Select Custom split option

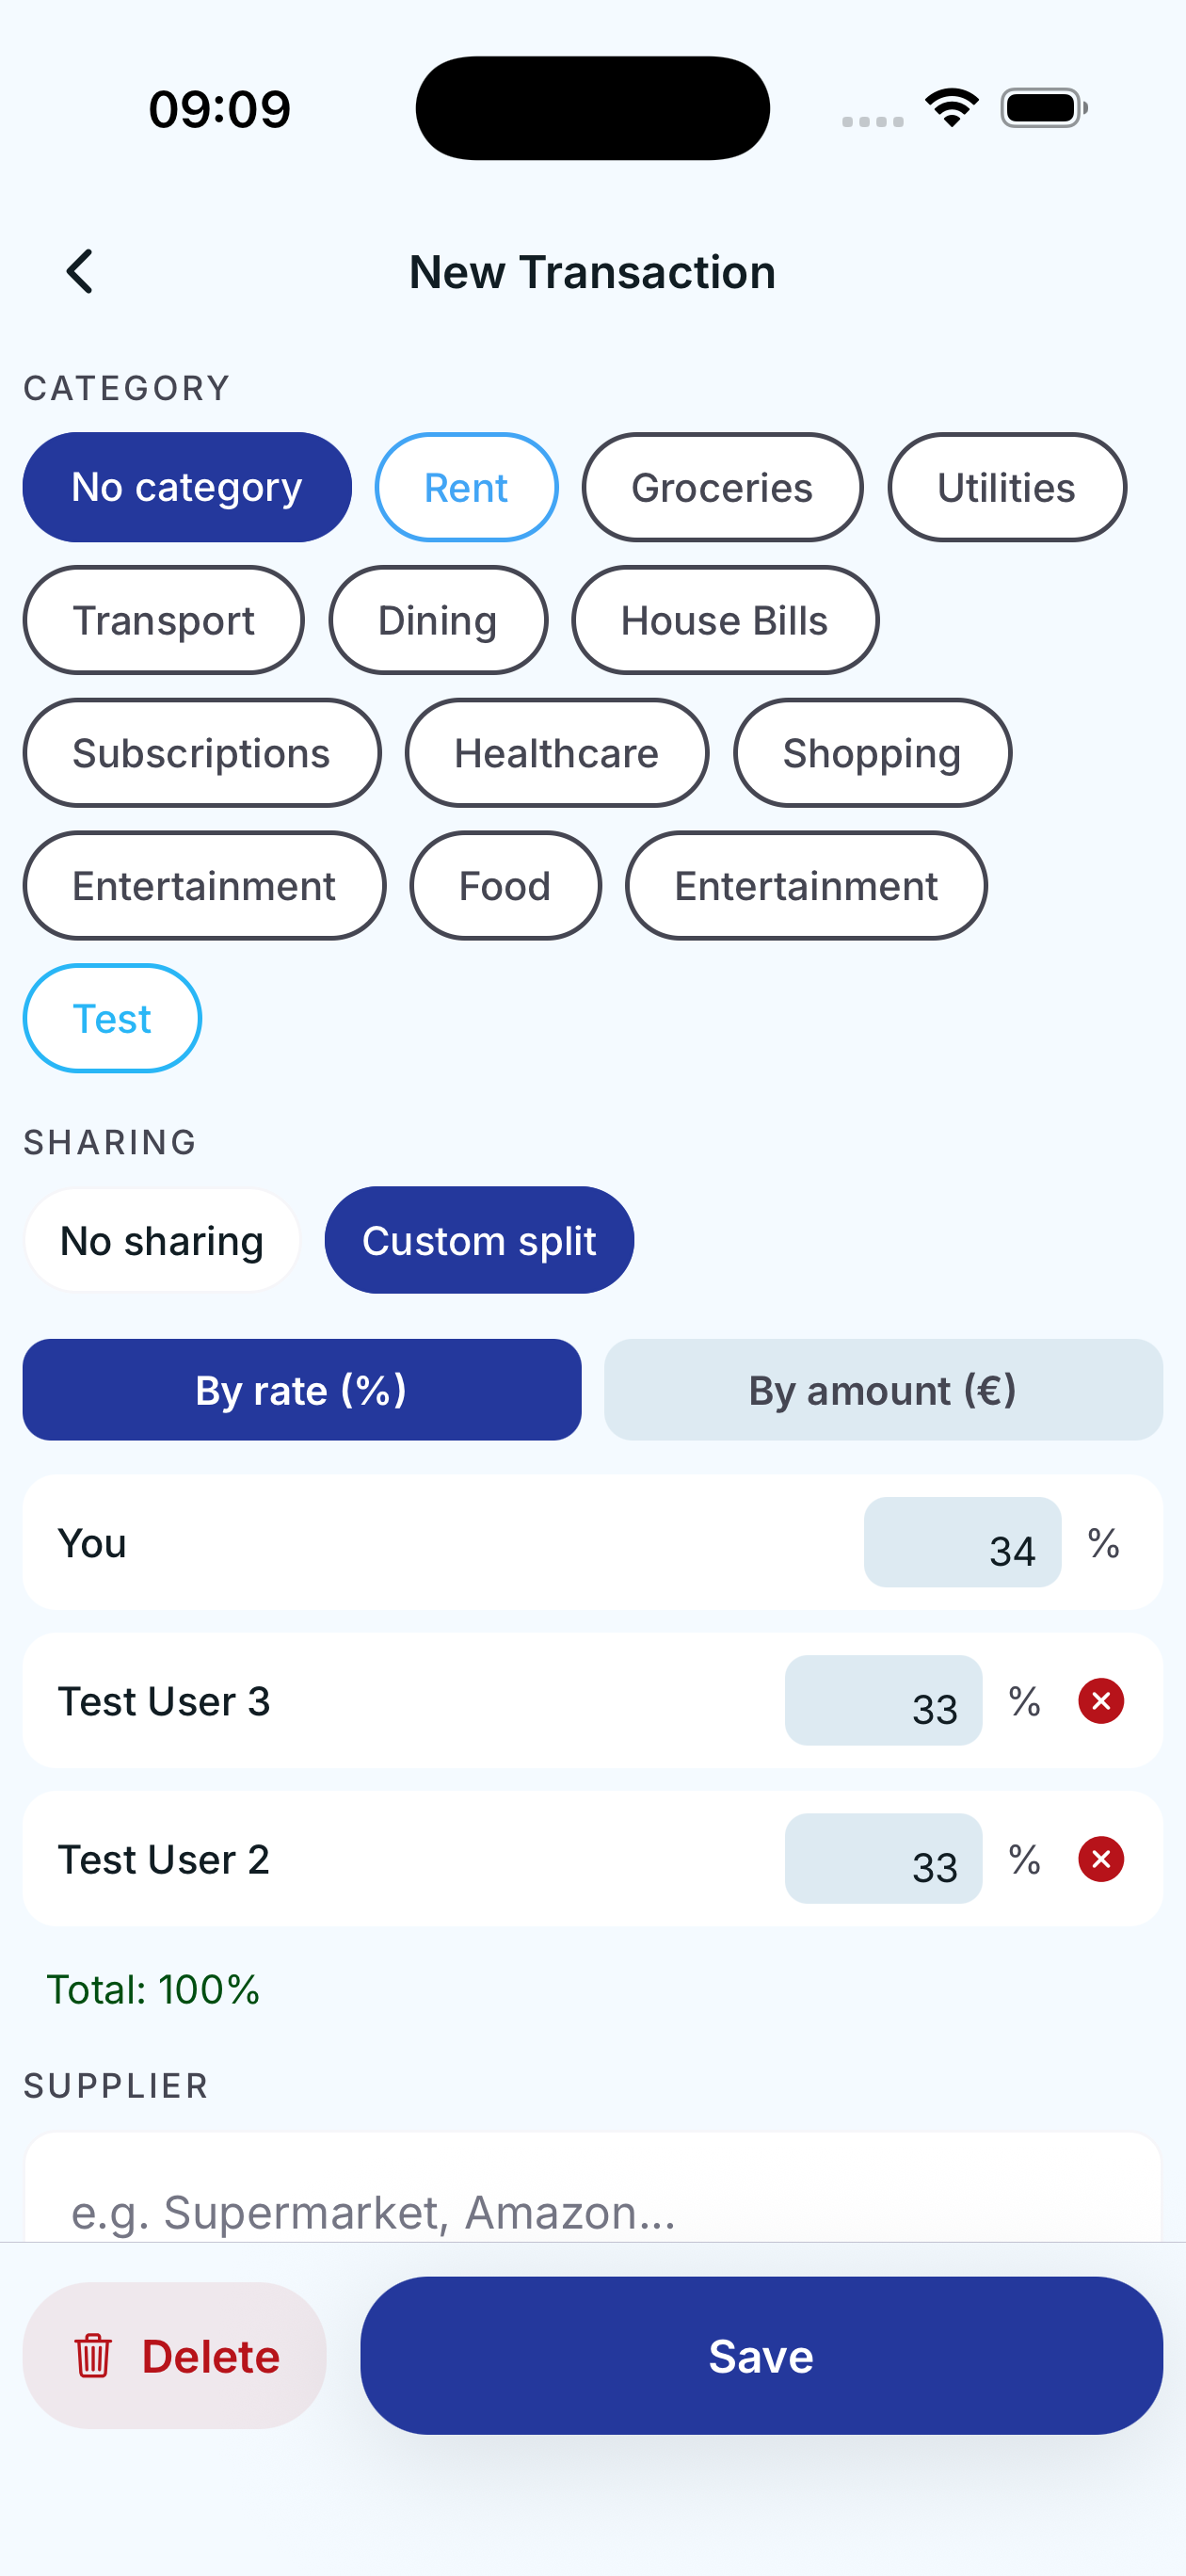[479, 1241]
